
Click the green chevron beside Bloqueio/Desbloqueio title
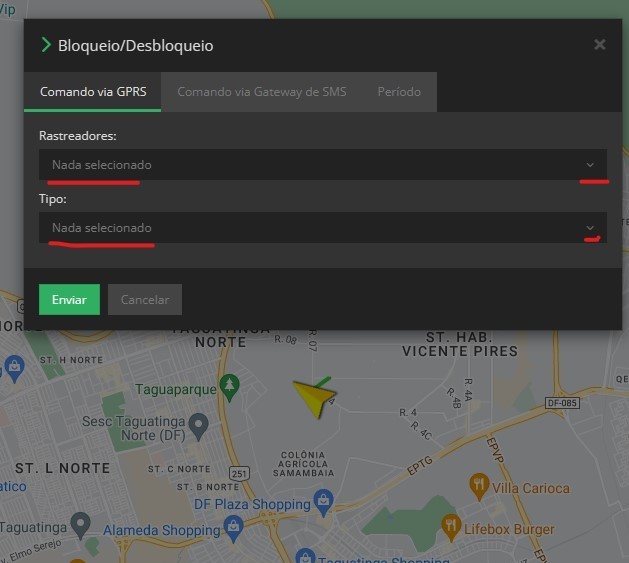pos(45,45)
